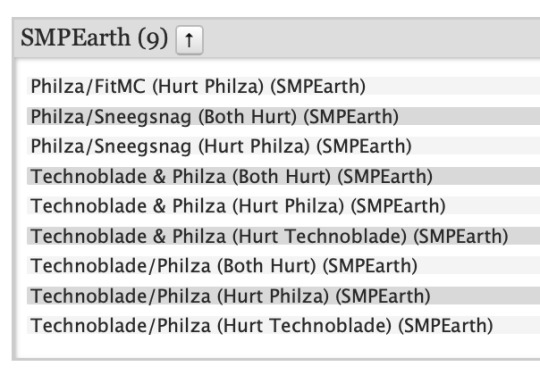
Task: Select Philza/Sneegsnag (Both Hurt) entry
Action: click(215, 116)
